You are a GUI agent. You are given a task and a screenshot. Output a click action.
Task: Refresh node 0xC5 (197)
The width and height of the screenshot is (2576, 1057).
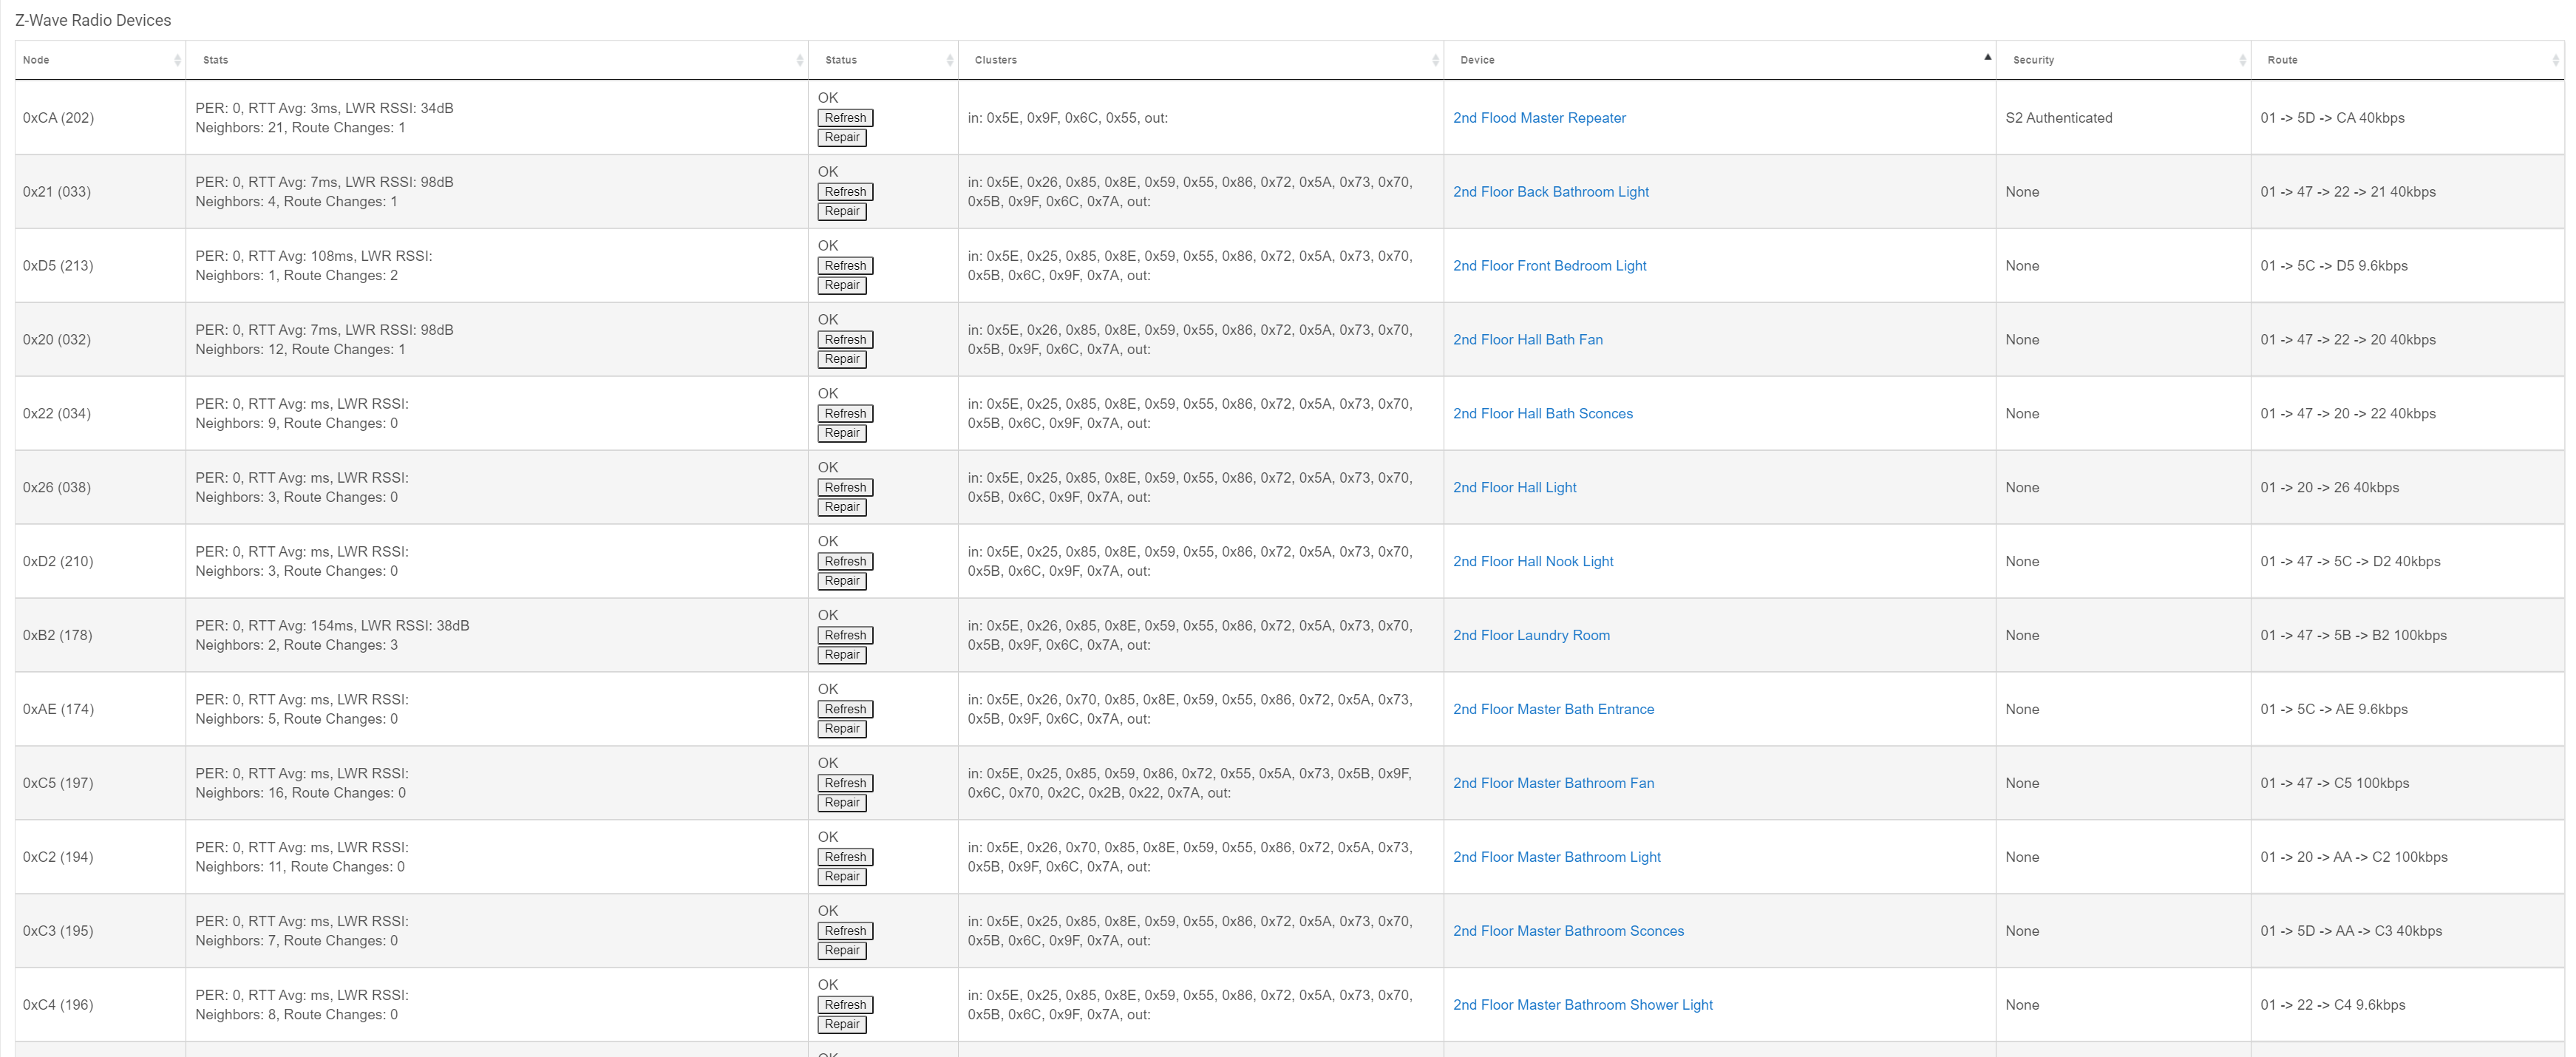[845, 784]
